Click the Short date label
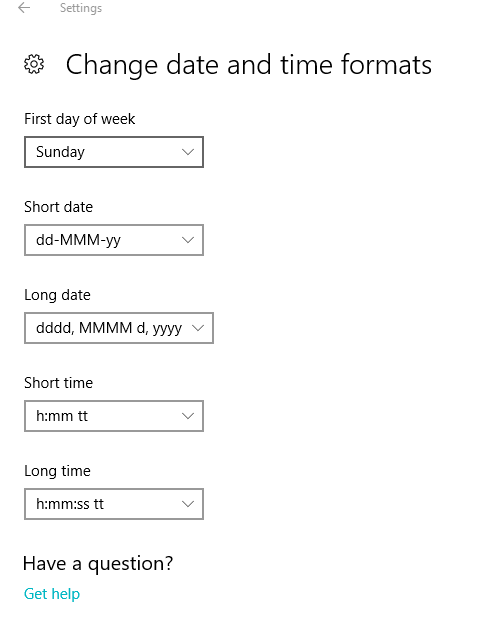Viewport: 492px width, 637px height. (x=59, y=207)
